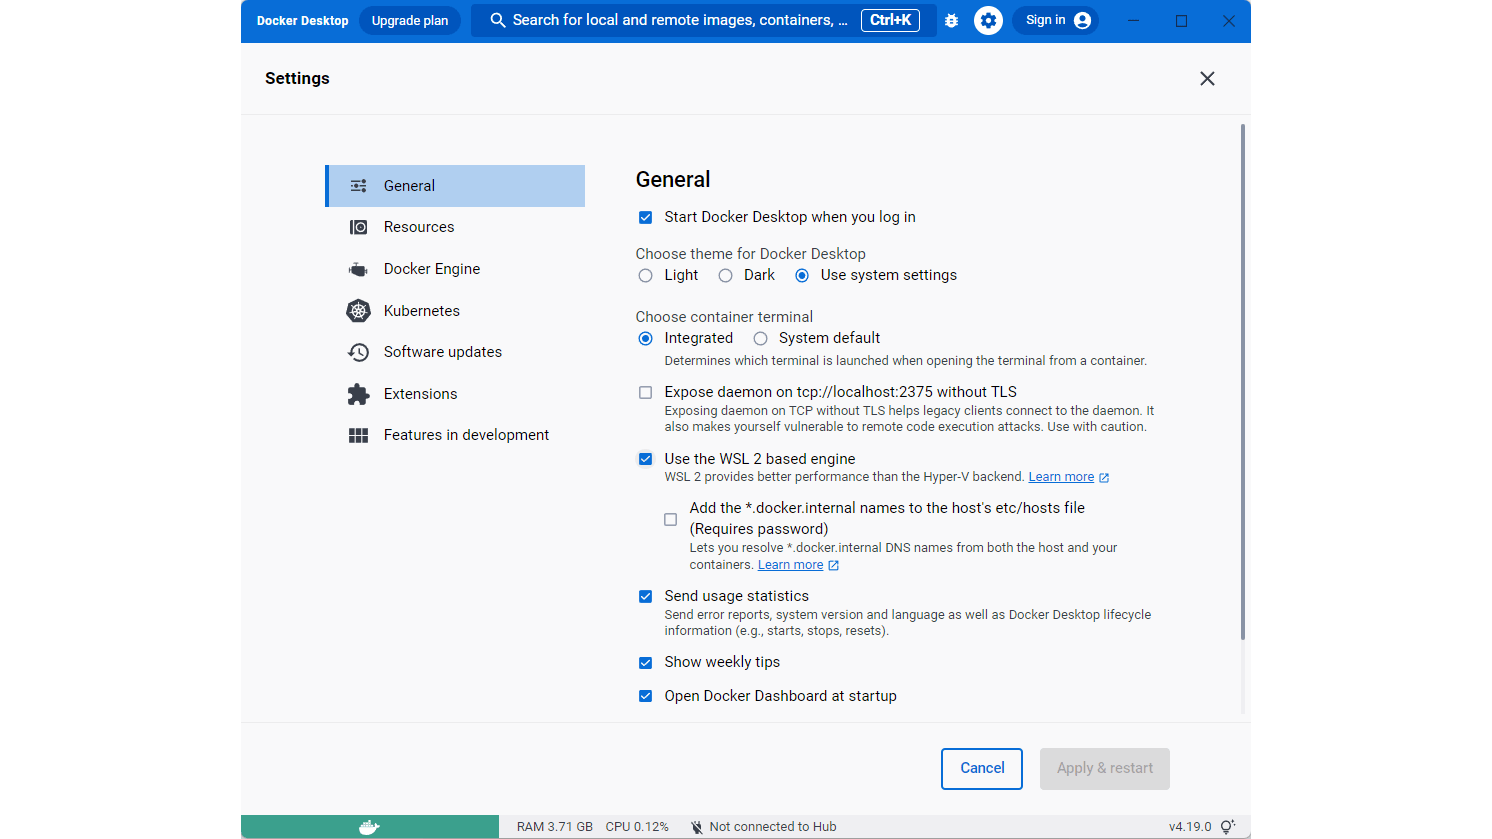
Task: Click the Upgrade plan button
Action: click(x=409, y=20)
